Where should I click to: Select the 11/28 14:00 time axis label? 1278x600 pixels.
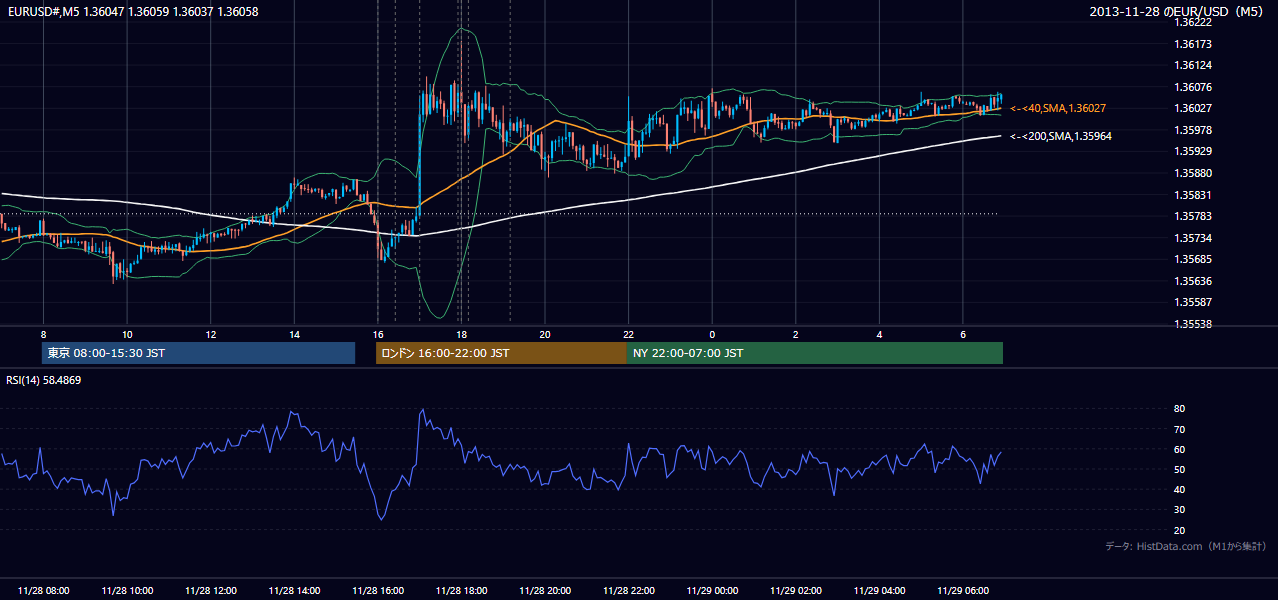tap(294, 591)
